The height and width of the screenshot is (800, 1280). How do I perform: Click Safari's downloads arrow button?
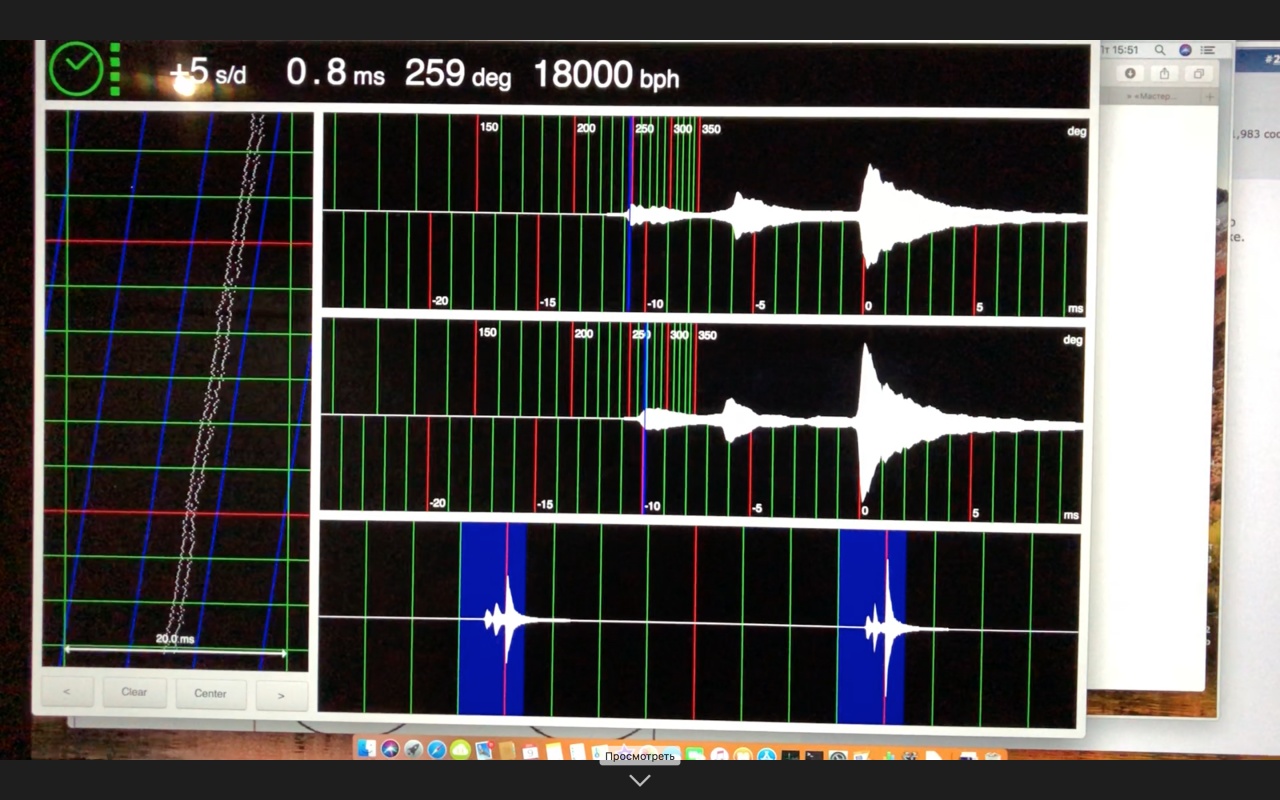click(x=1130, y=73)
